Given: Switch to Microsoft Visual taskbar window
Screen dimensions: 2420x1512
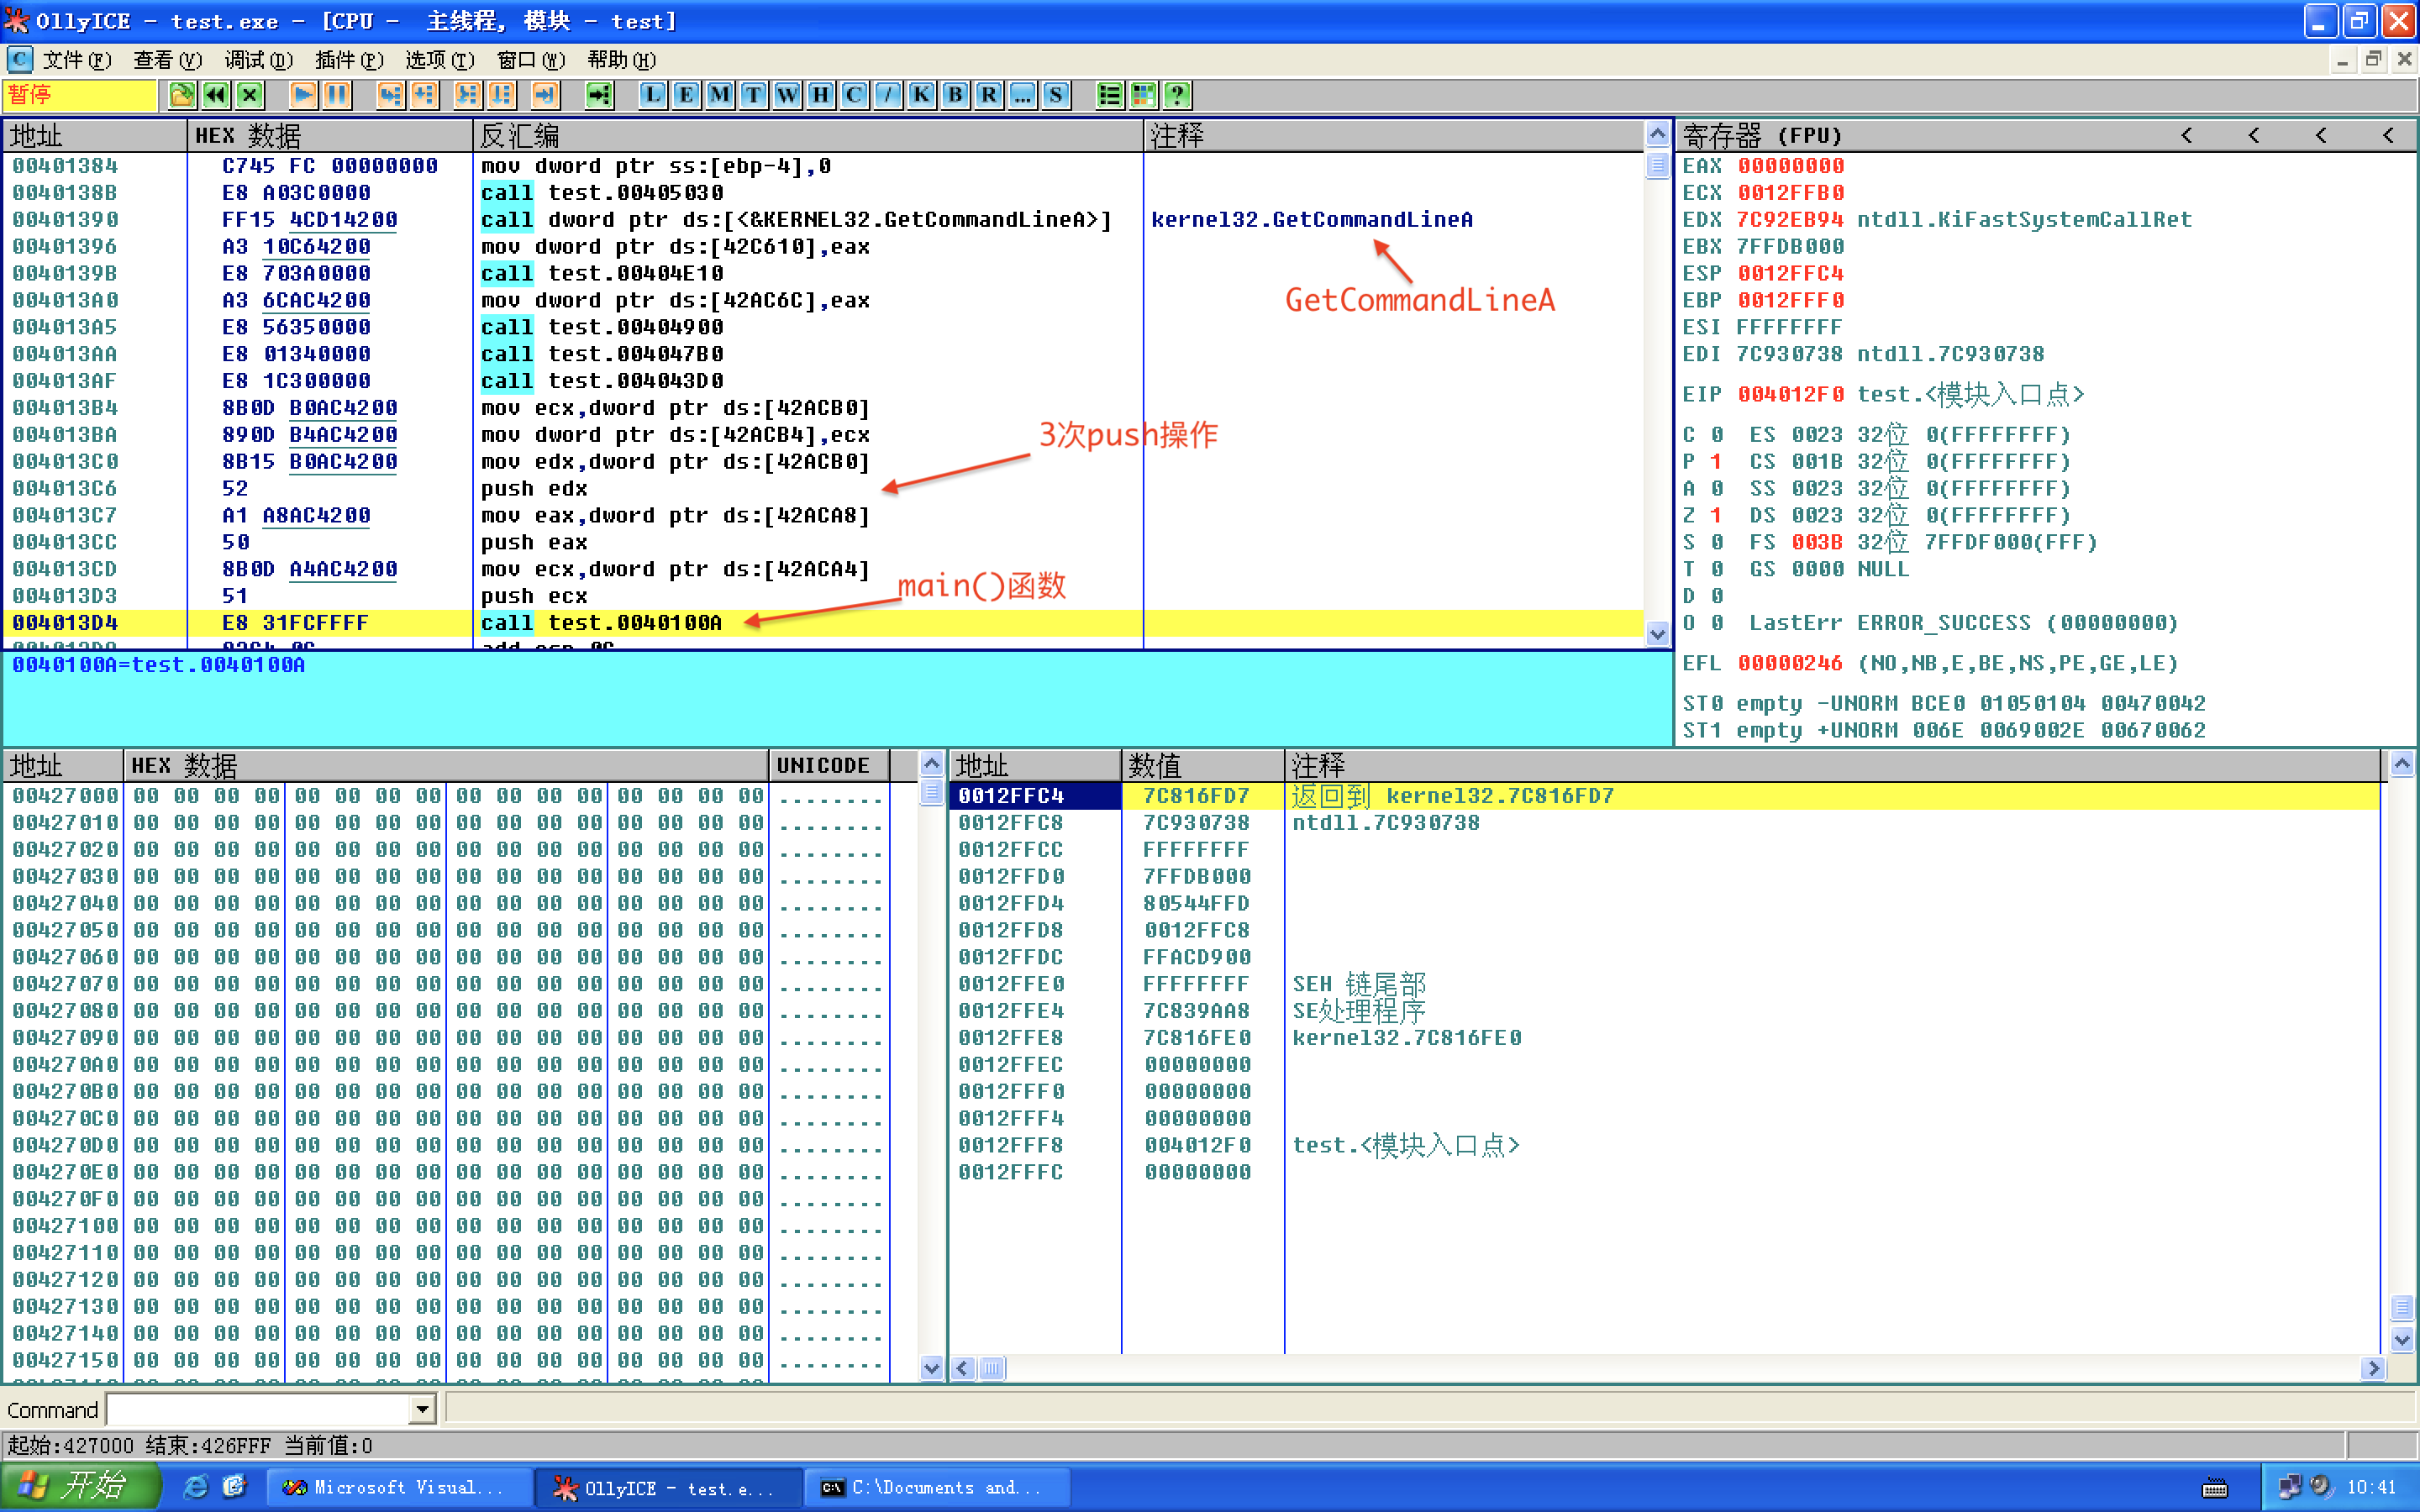Looking at the screenshot, I should point(400,1488).
